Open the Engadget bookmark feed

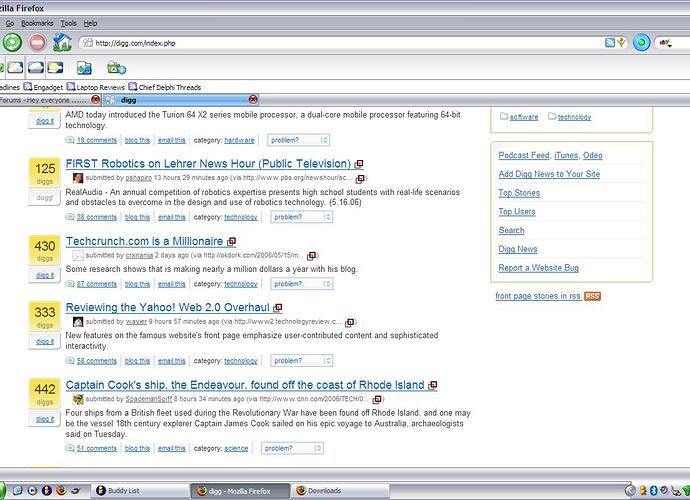pos(43,87)
